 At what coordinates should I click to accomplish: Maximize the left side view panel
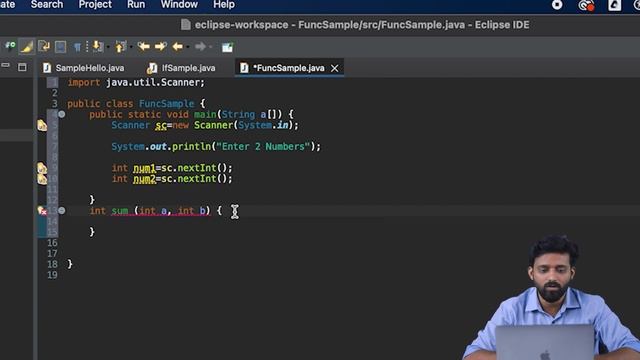point(22,67)
